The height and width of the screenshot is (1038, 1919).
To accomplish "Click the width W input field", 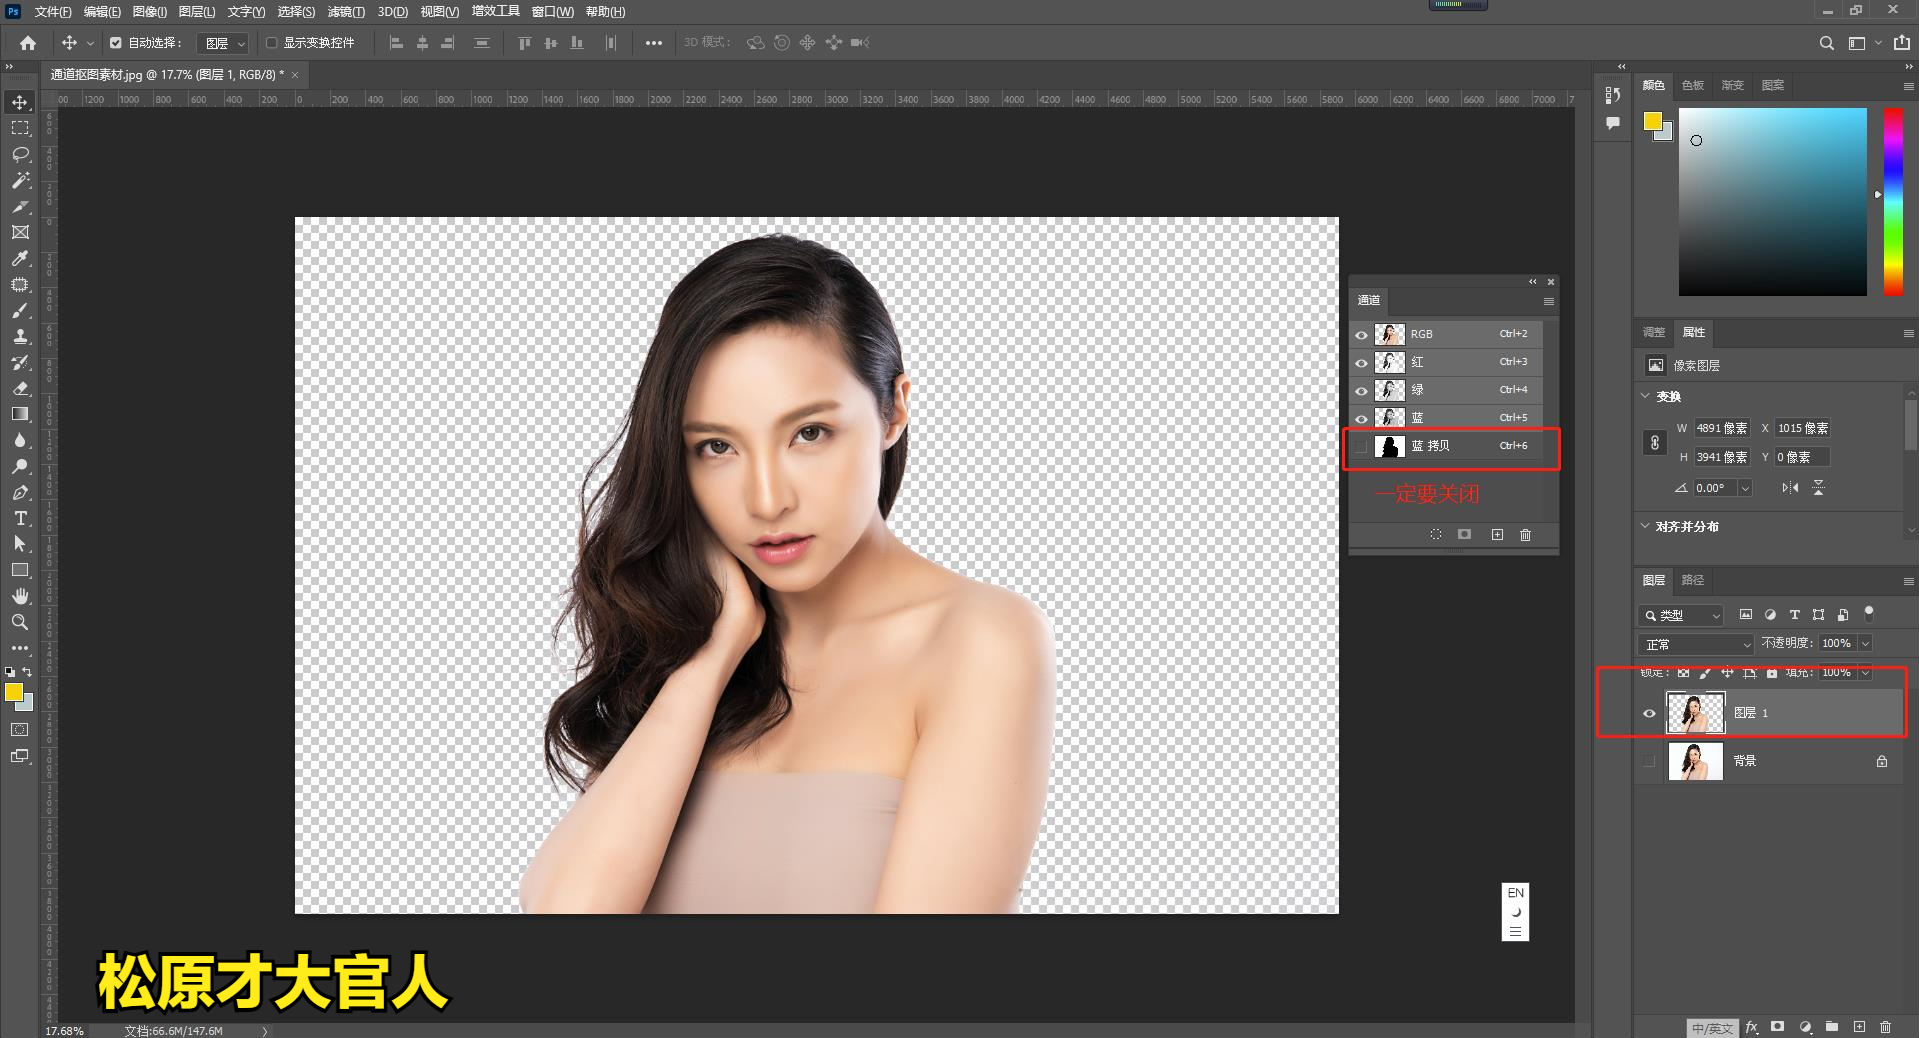I will [1721, 428].
